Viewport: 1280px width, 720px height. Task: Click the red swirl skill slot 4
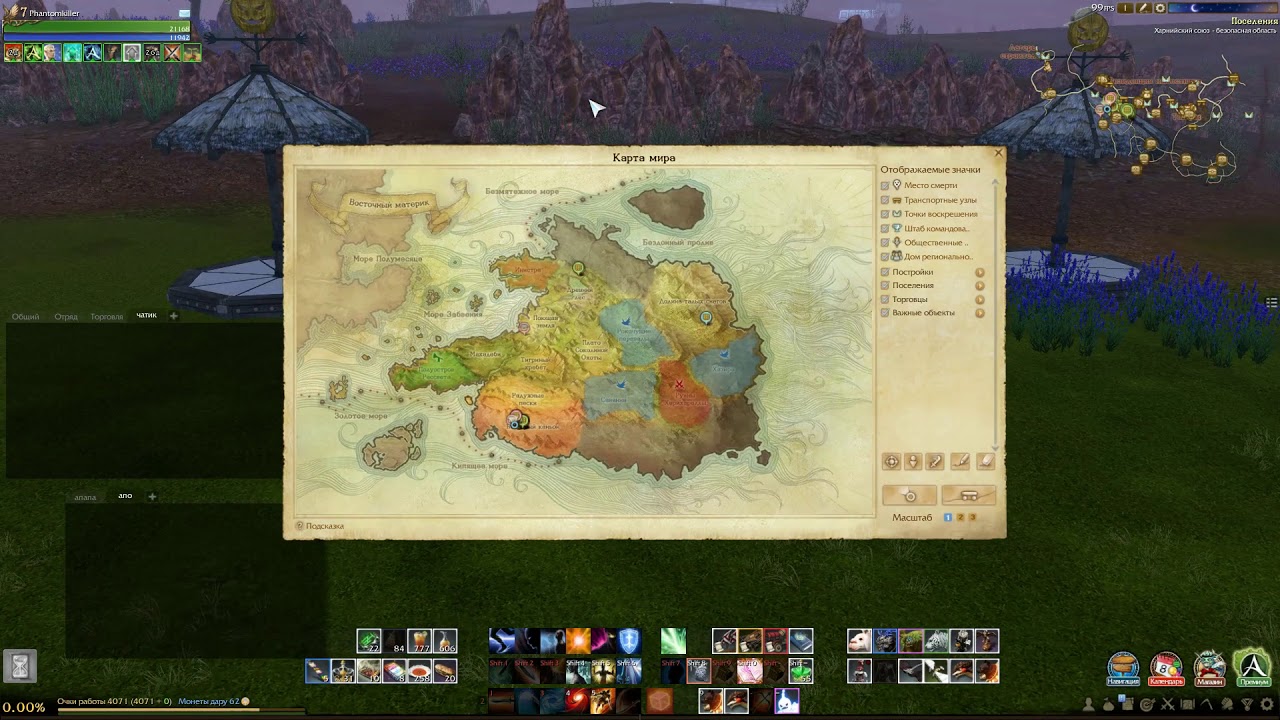[577, 700]
